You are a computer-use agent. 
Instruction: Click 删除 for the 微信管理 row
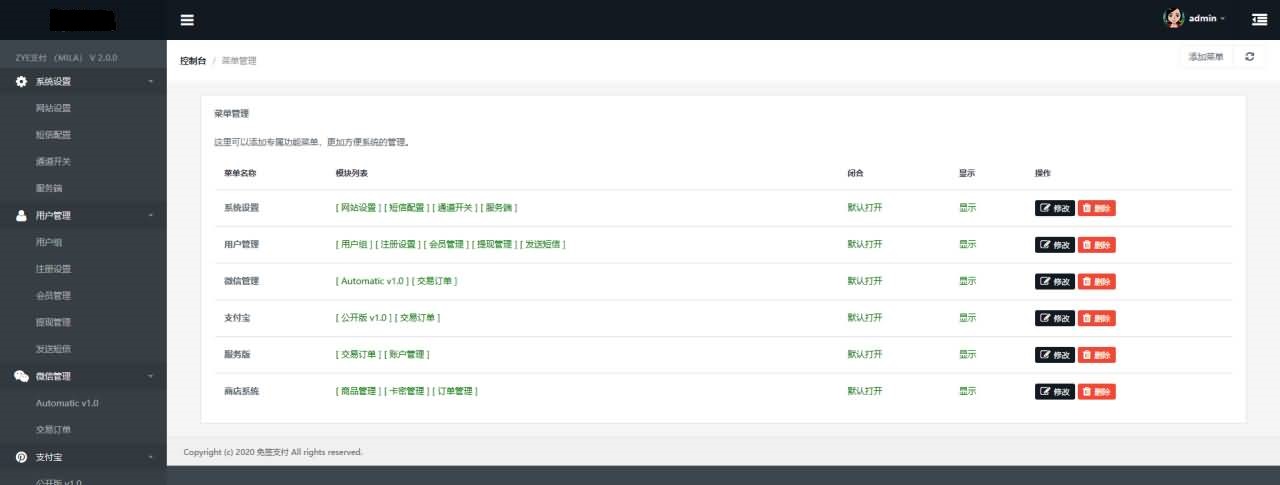coord(1097,282)
